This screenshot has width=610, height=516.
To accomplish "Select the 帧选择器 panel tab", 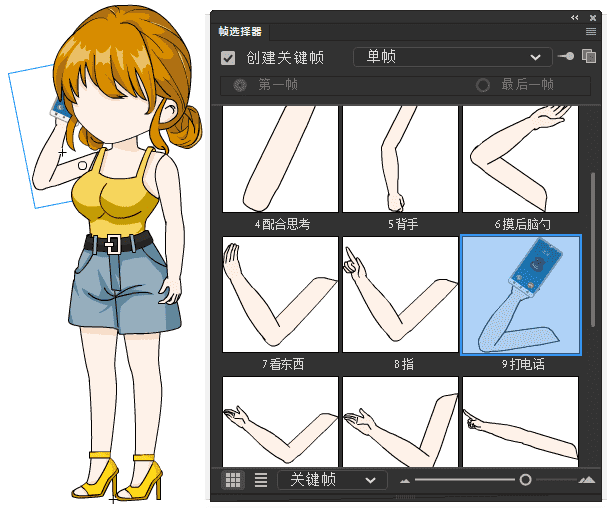I will [x=240, y=32].
